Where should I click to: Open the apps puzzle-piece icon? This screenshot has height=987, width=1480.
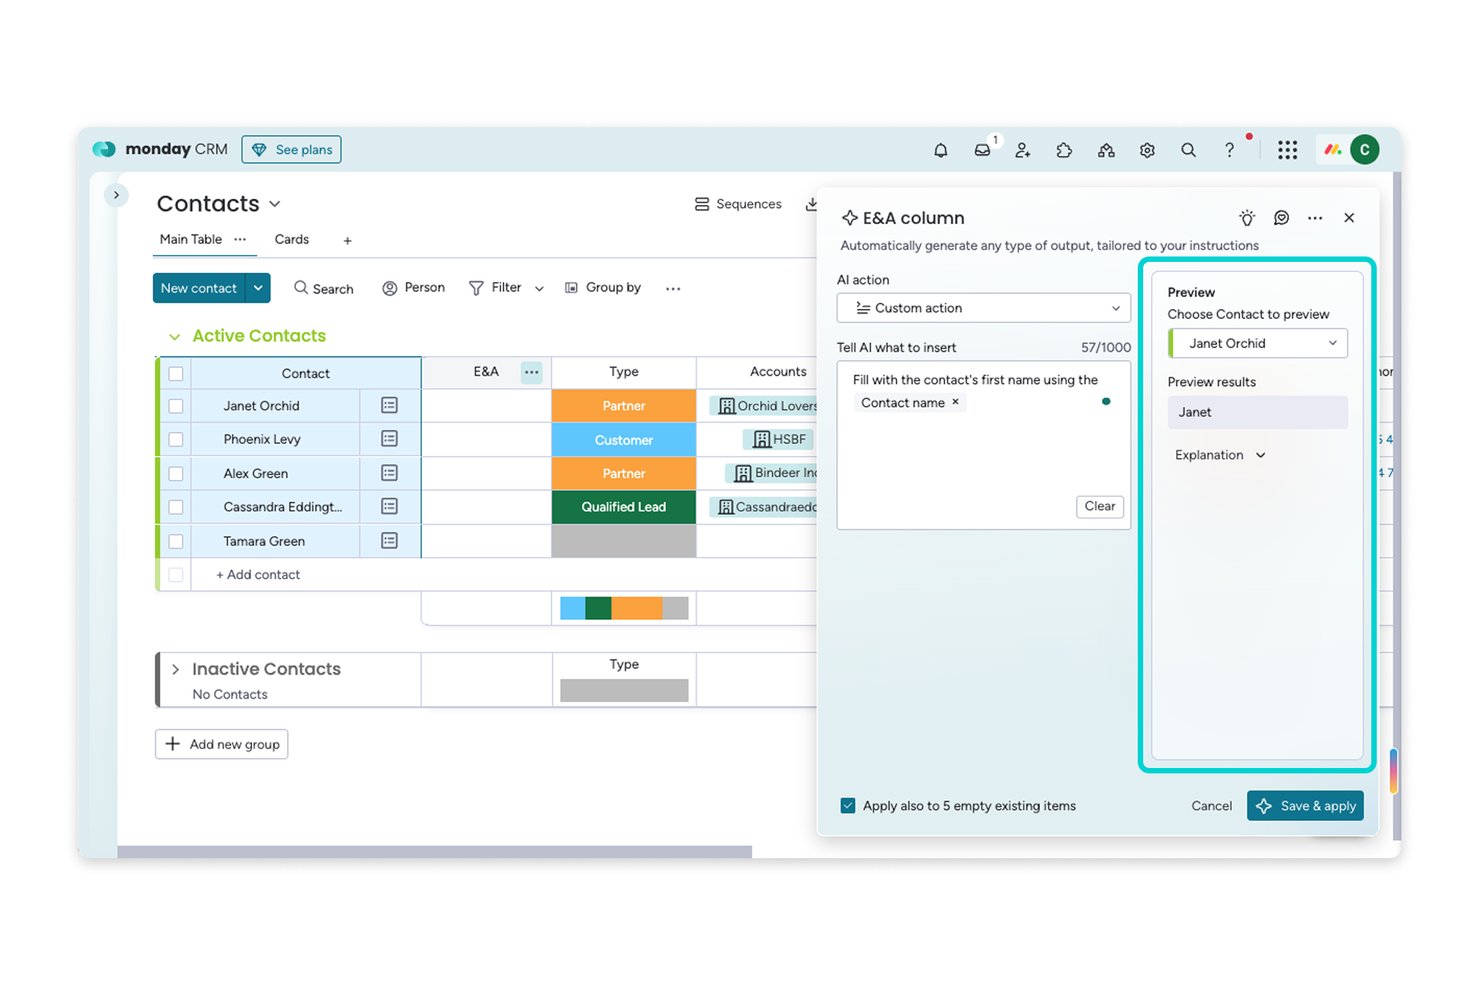1064,150
